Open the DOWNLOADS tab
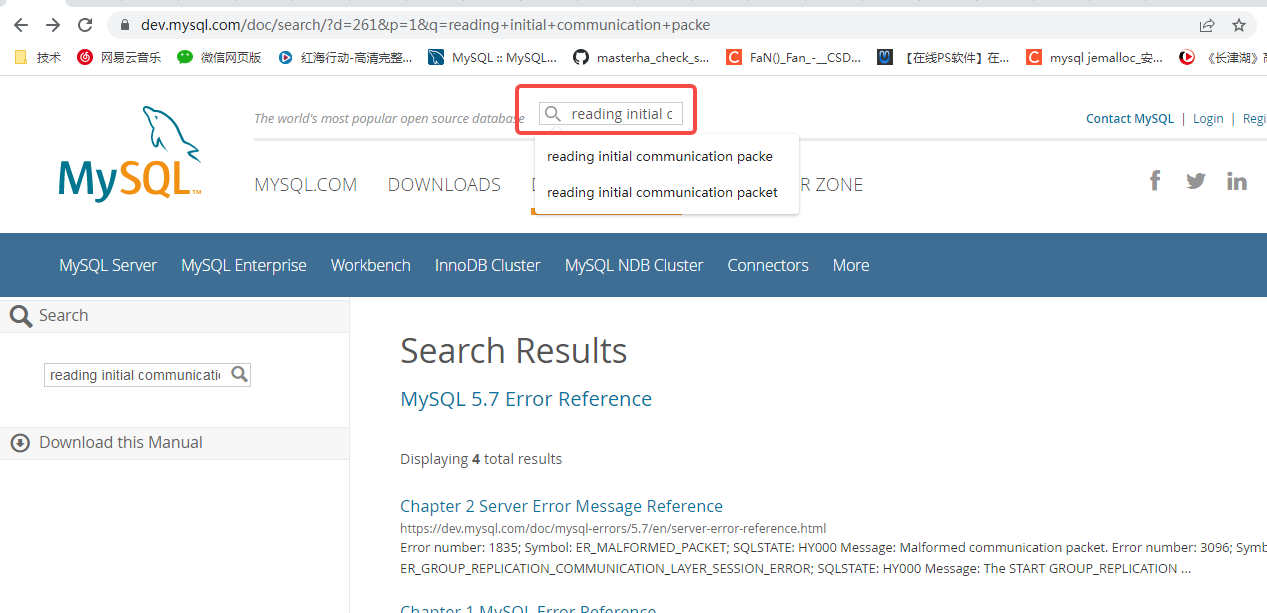 pyautogui.click(x=444, y=185)
